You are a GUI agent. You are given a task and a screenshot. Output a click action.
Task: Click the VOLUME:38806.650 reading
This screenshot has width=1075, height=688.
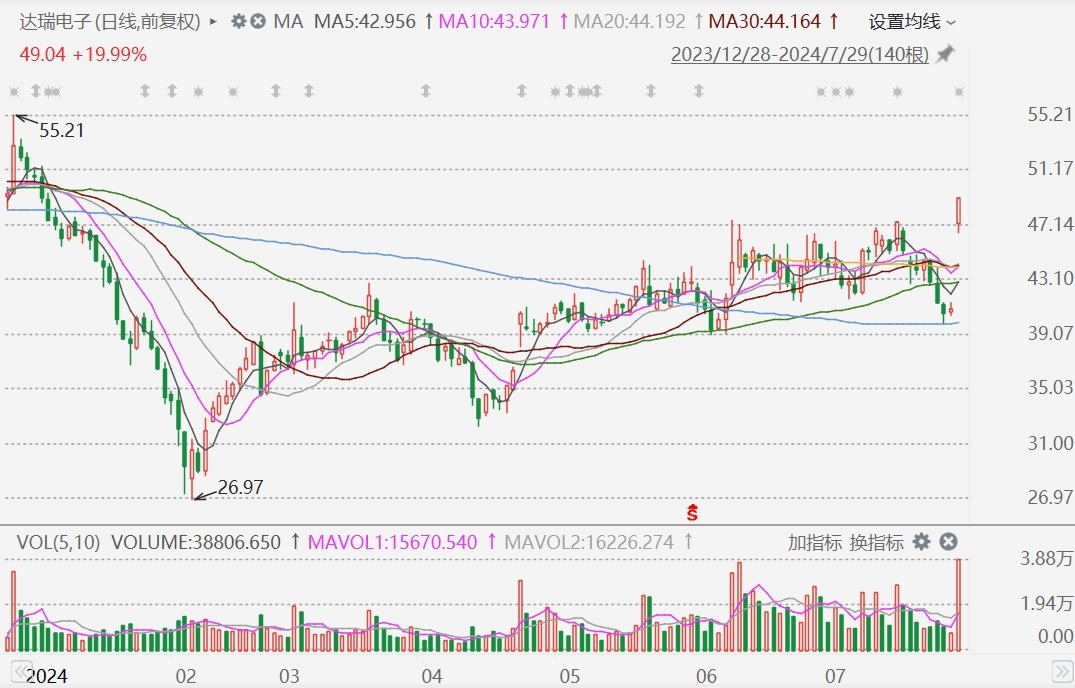[x=196, y=543]
